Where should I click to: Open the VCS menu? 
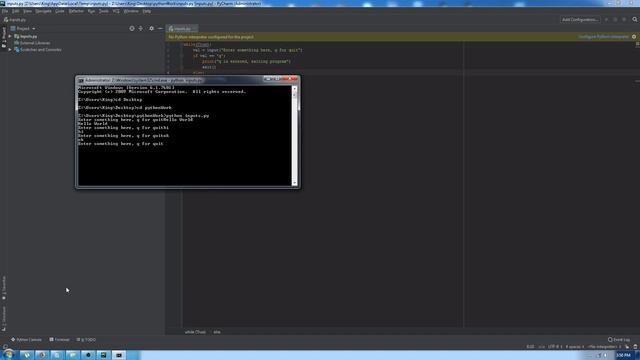(x=116, y=11)
